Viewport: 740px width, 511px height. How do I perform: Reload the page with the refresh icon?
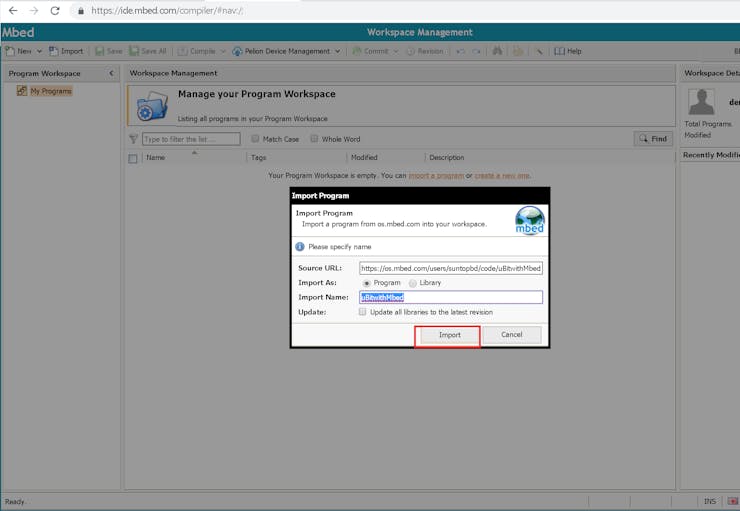click(55, 10)
